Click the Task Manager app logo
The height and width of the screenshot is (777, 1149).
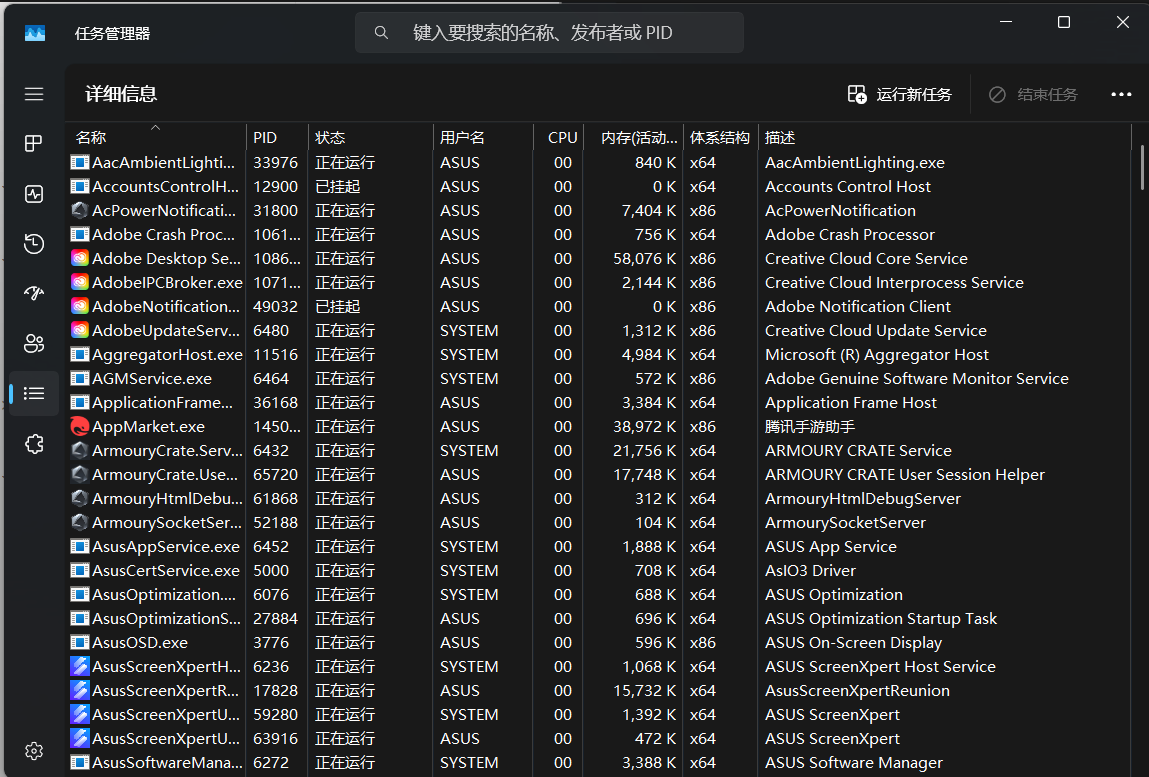point(34,33)
